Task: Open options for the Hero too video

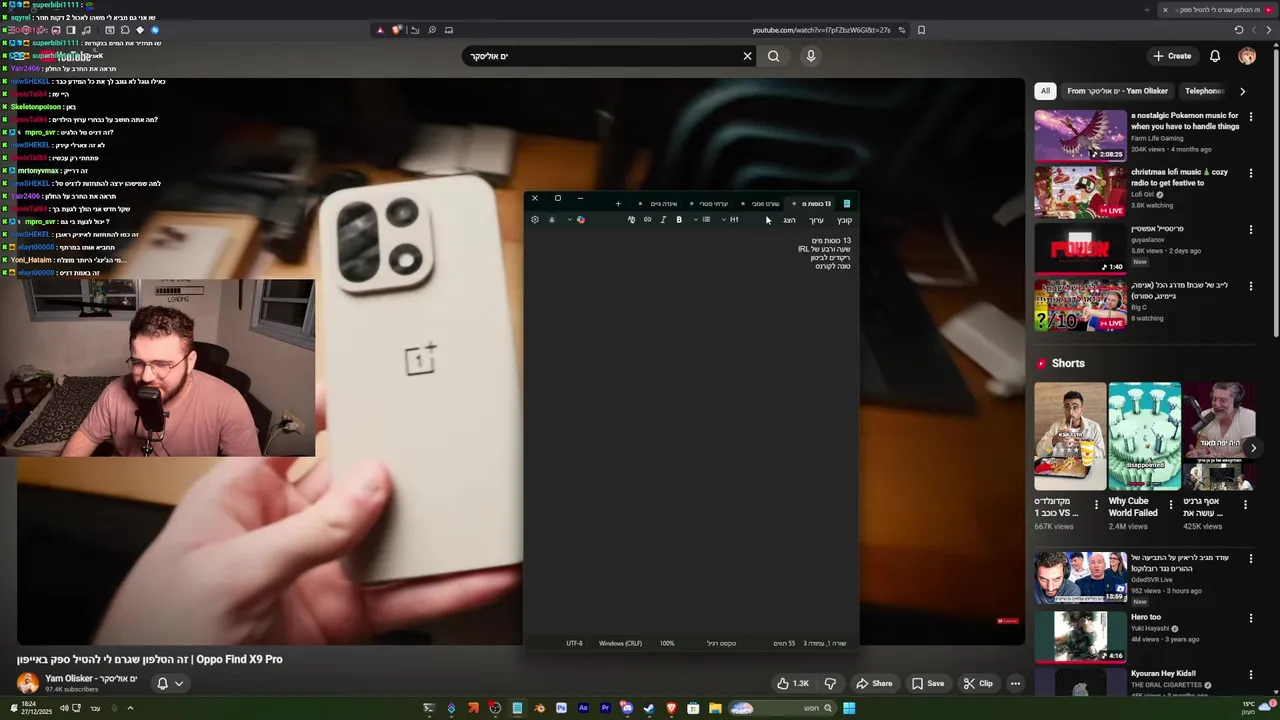Action: click(x=1250, y=617)
